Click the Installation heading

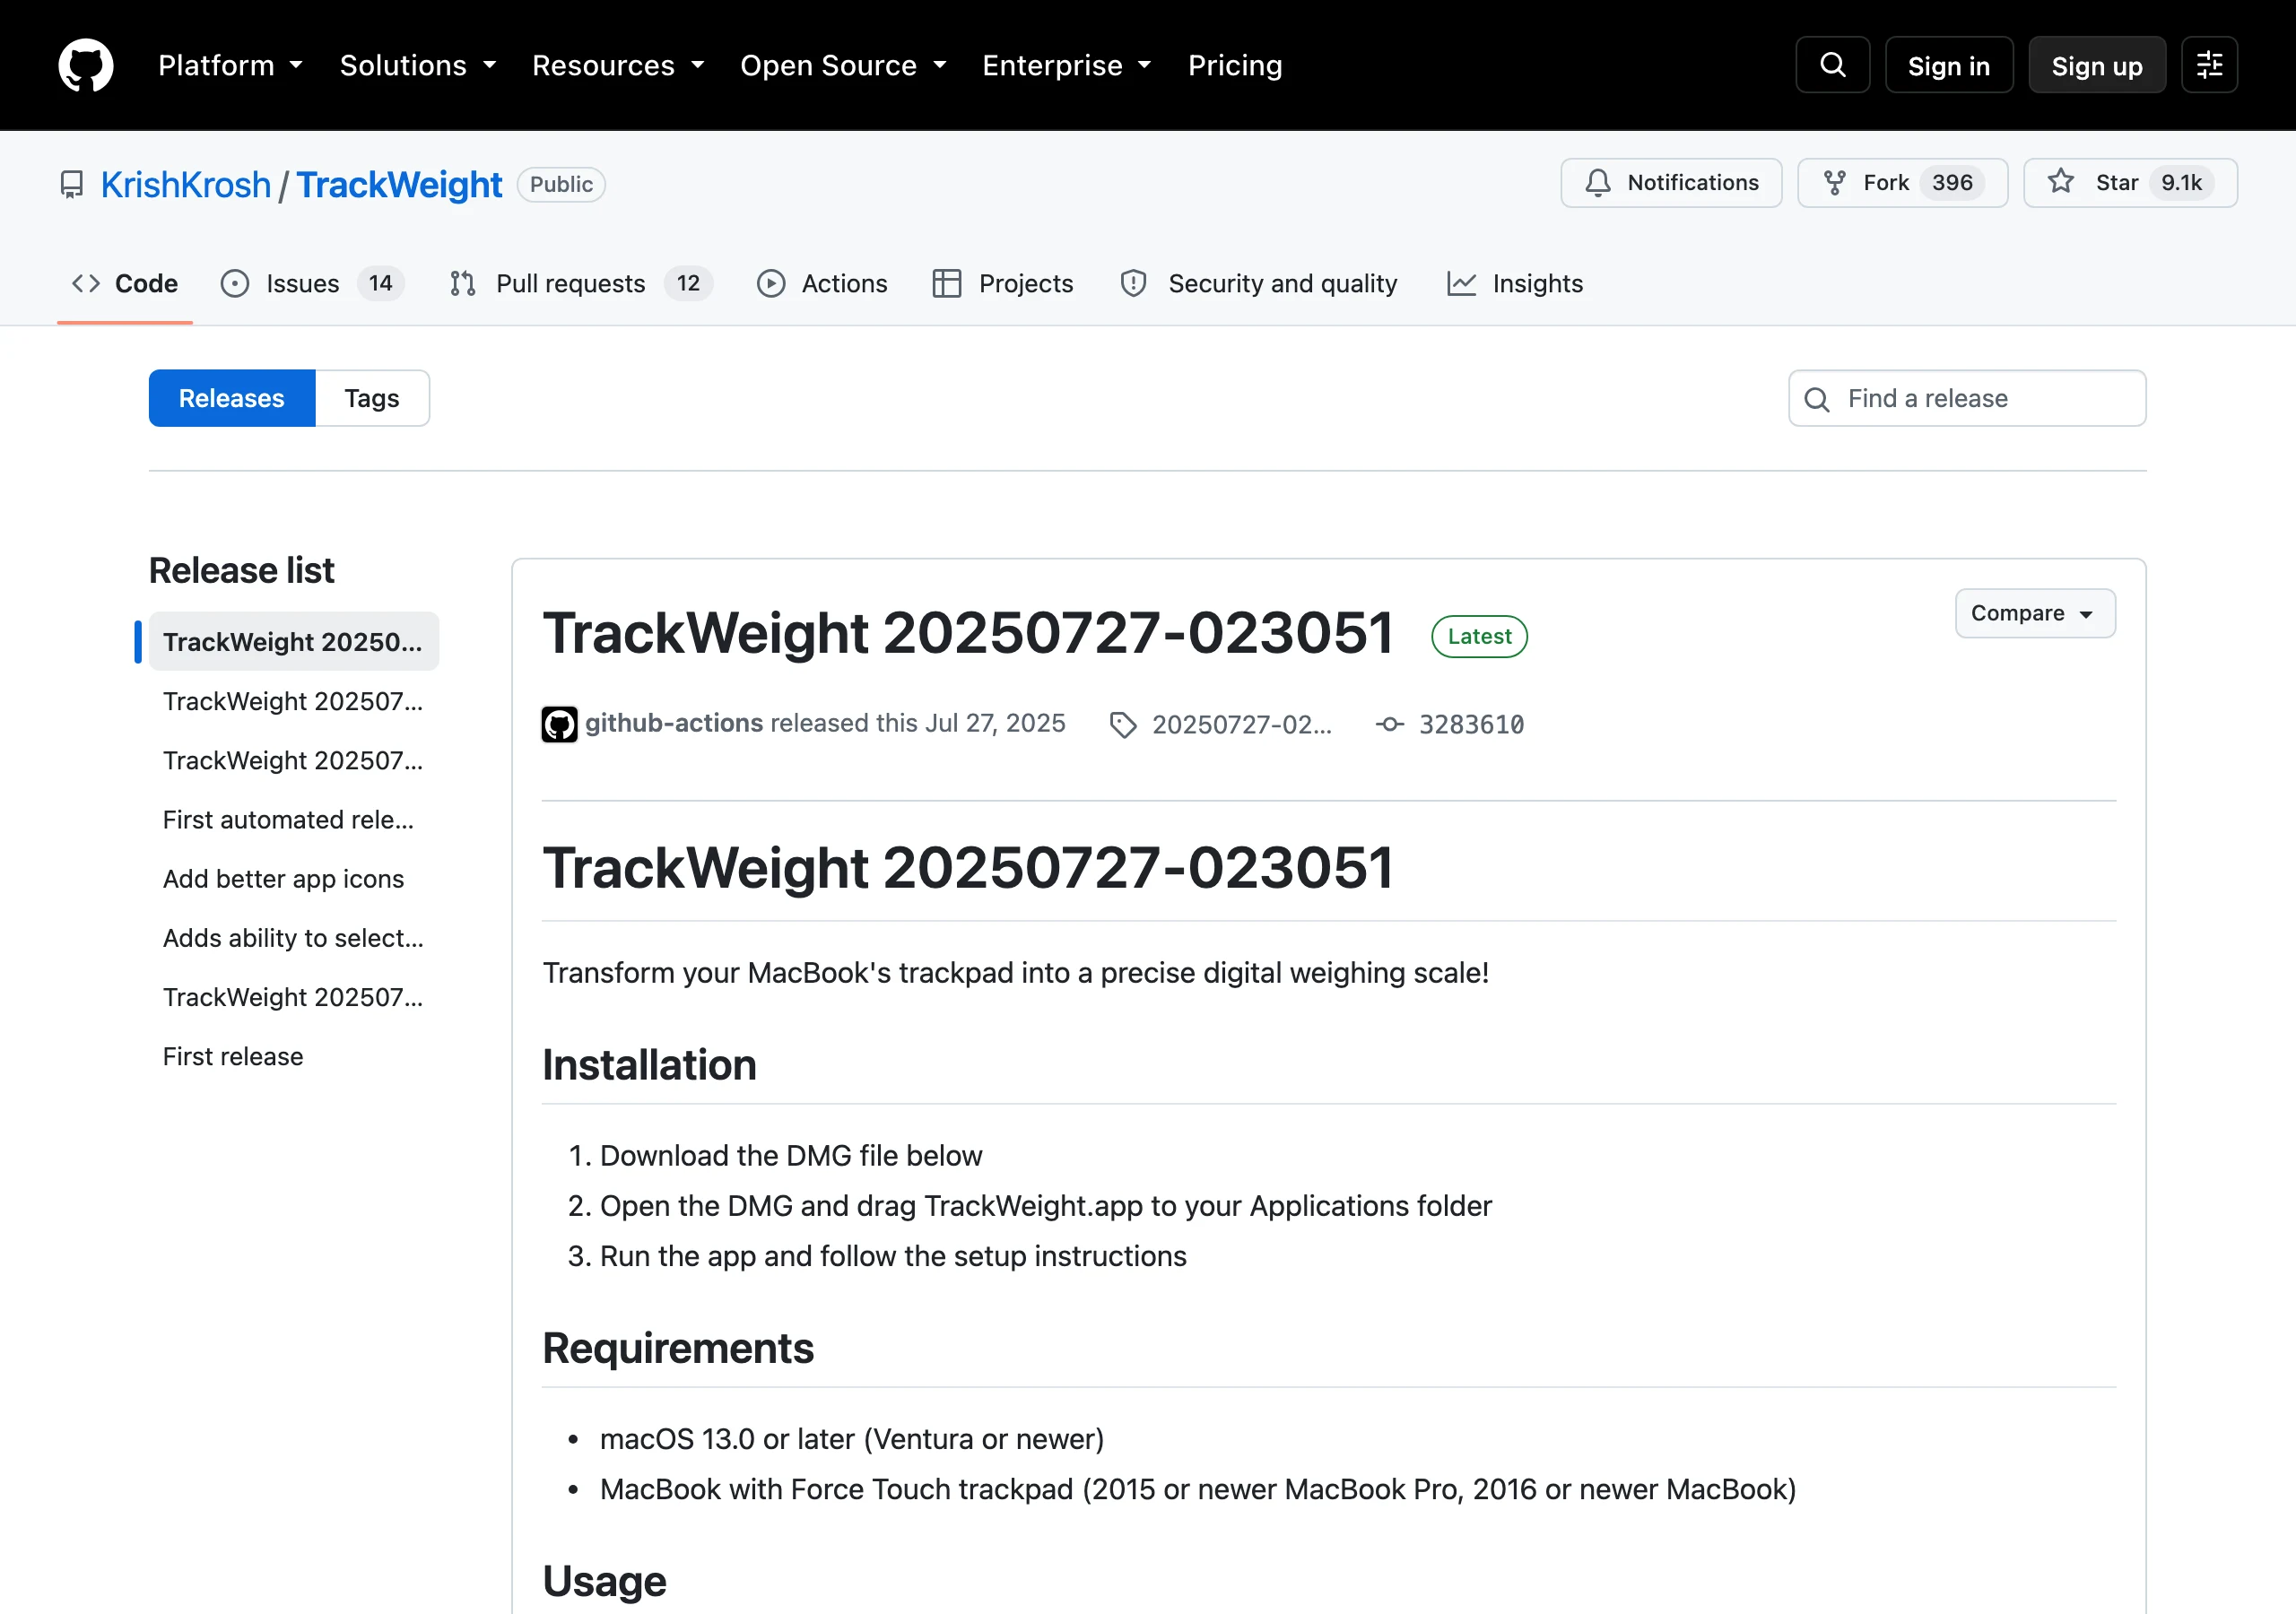click(649, 1064)
